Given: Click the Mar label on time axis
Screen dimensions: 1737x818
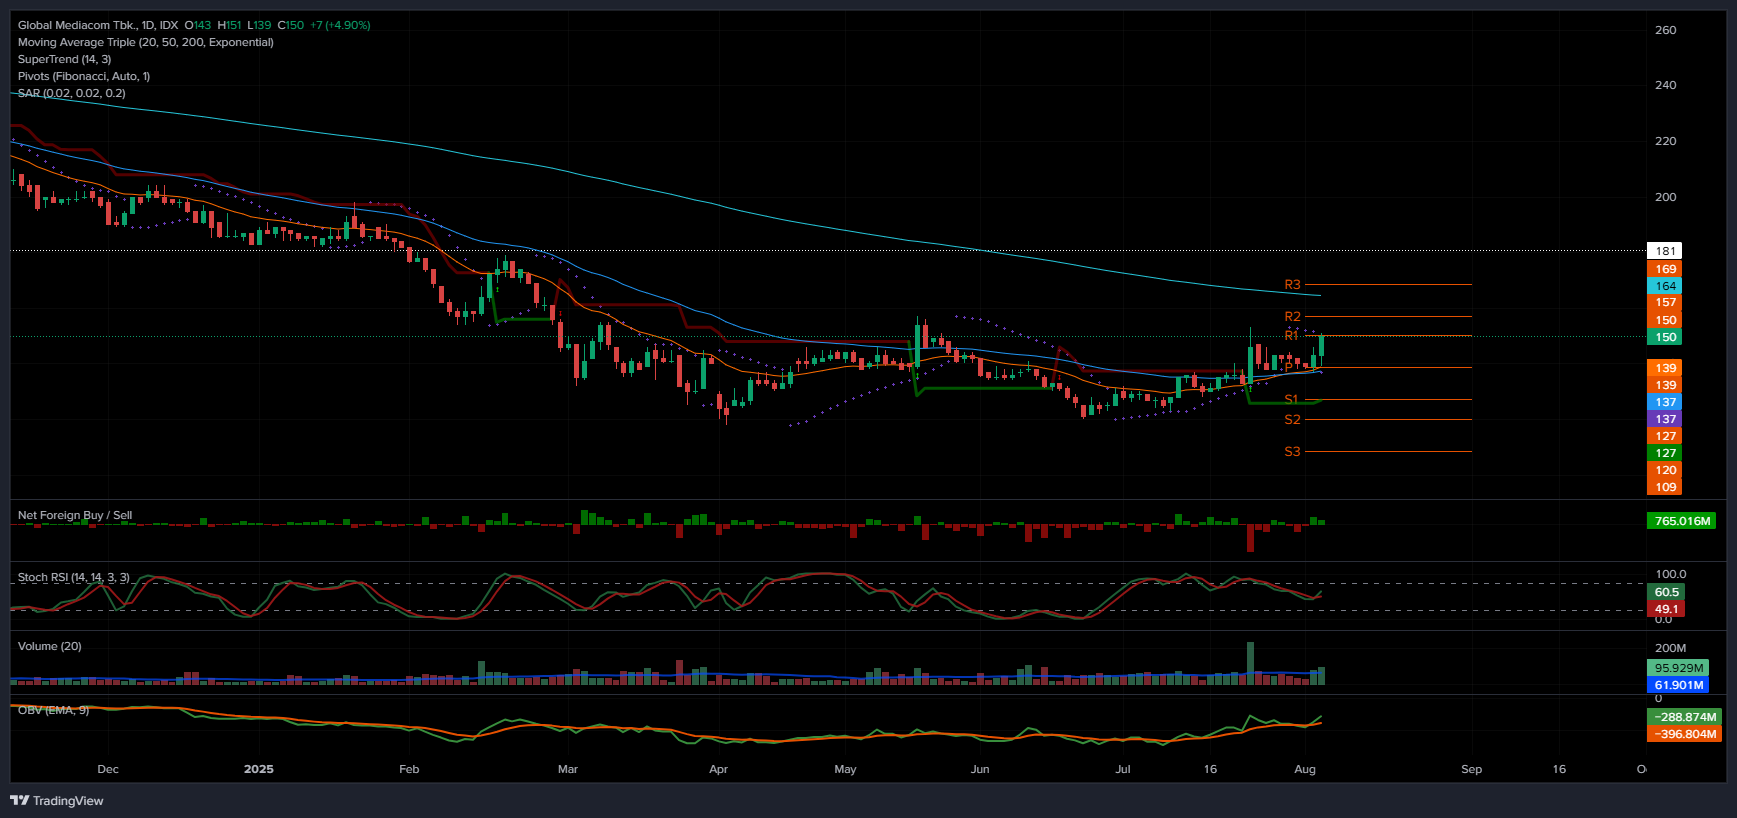Looking at the screenshot, I should tap(568, 769).
